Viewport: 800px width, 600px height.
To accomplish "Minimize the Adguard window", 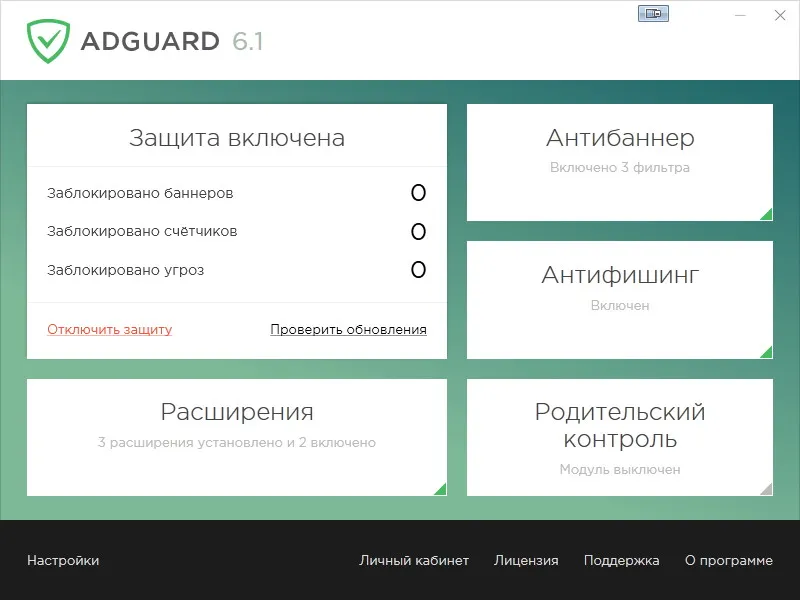I will point(740,15).
